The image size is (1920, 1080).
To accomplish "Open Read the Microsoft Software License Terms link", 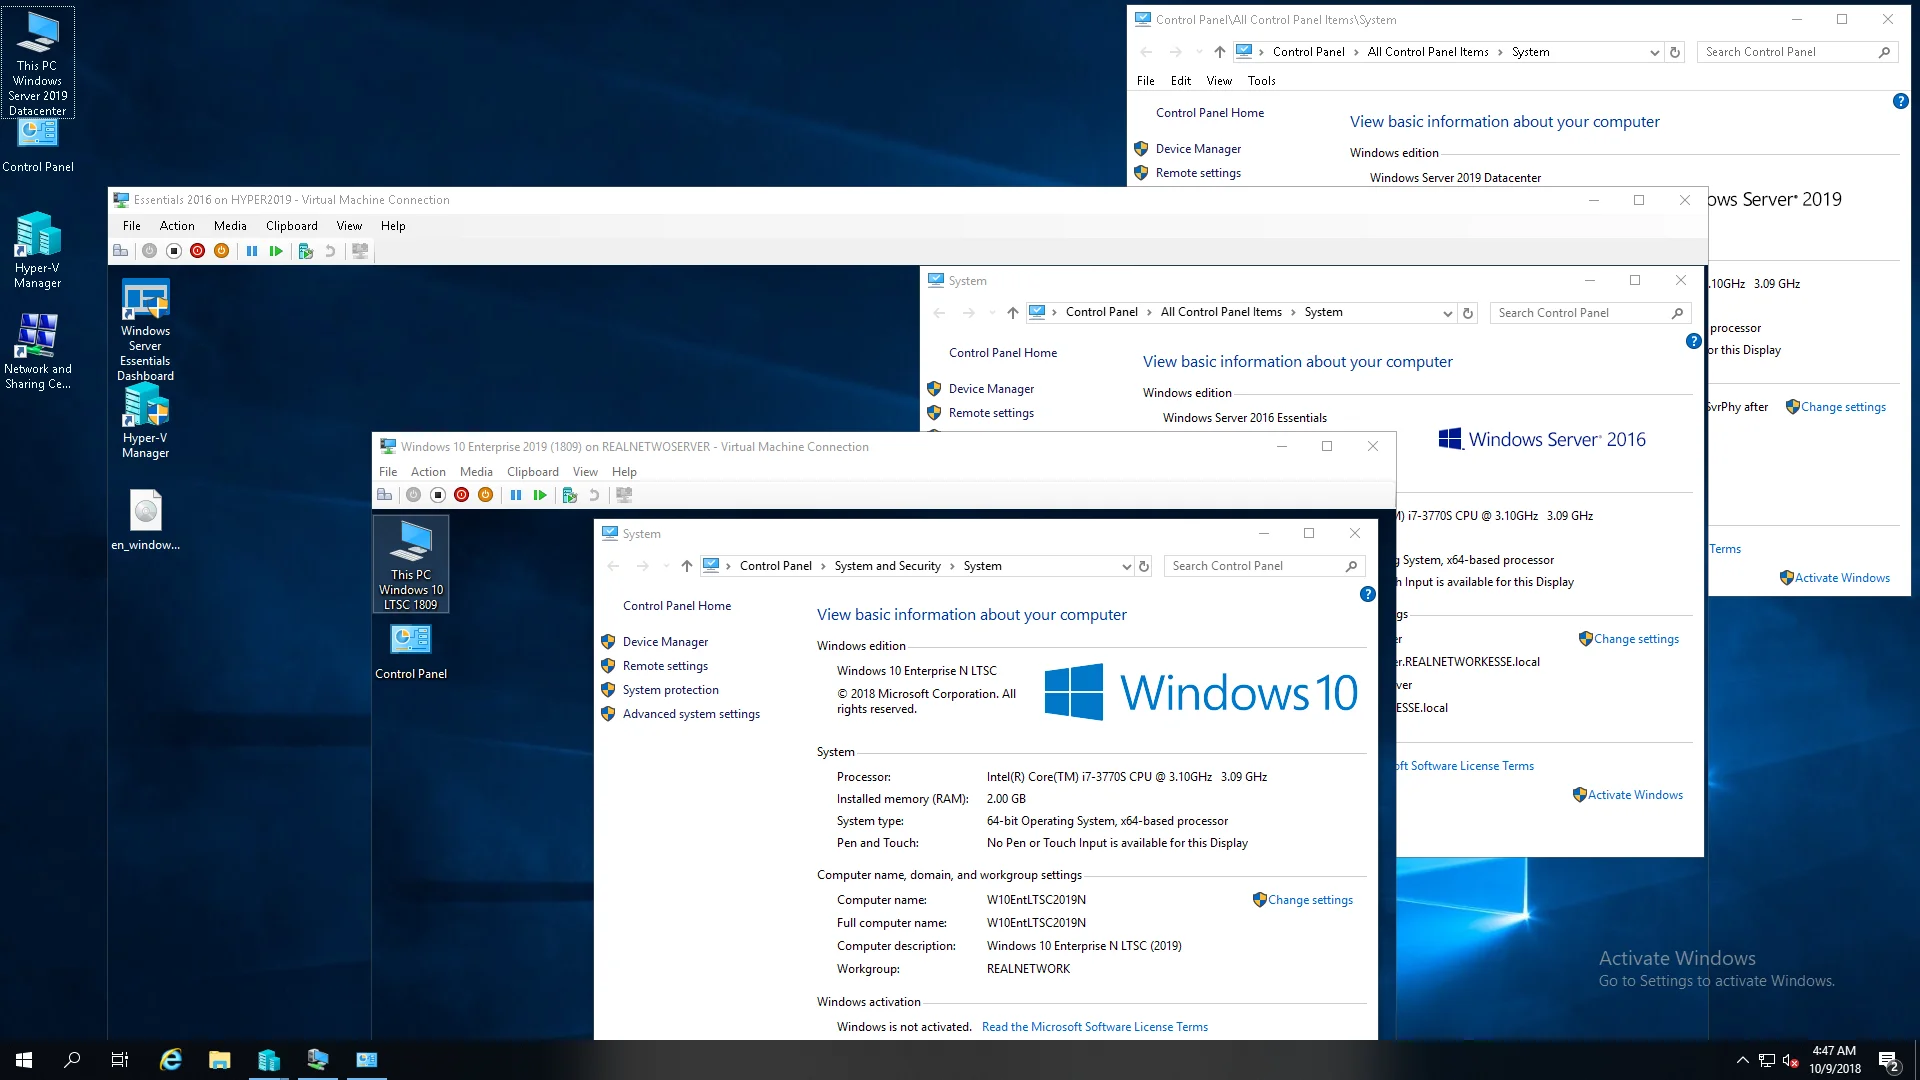I will [x=1094, y=1026].
